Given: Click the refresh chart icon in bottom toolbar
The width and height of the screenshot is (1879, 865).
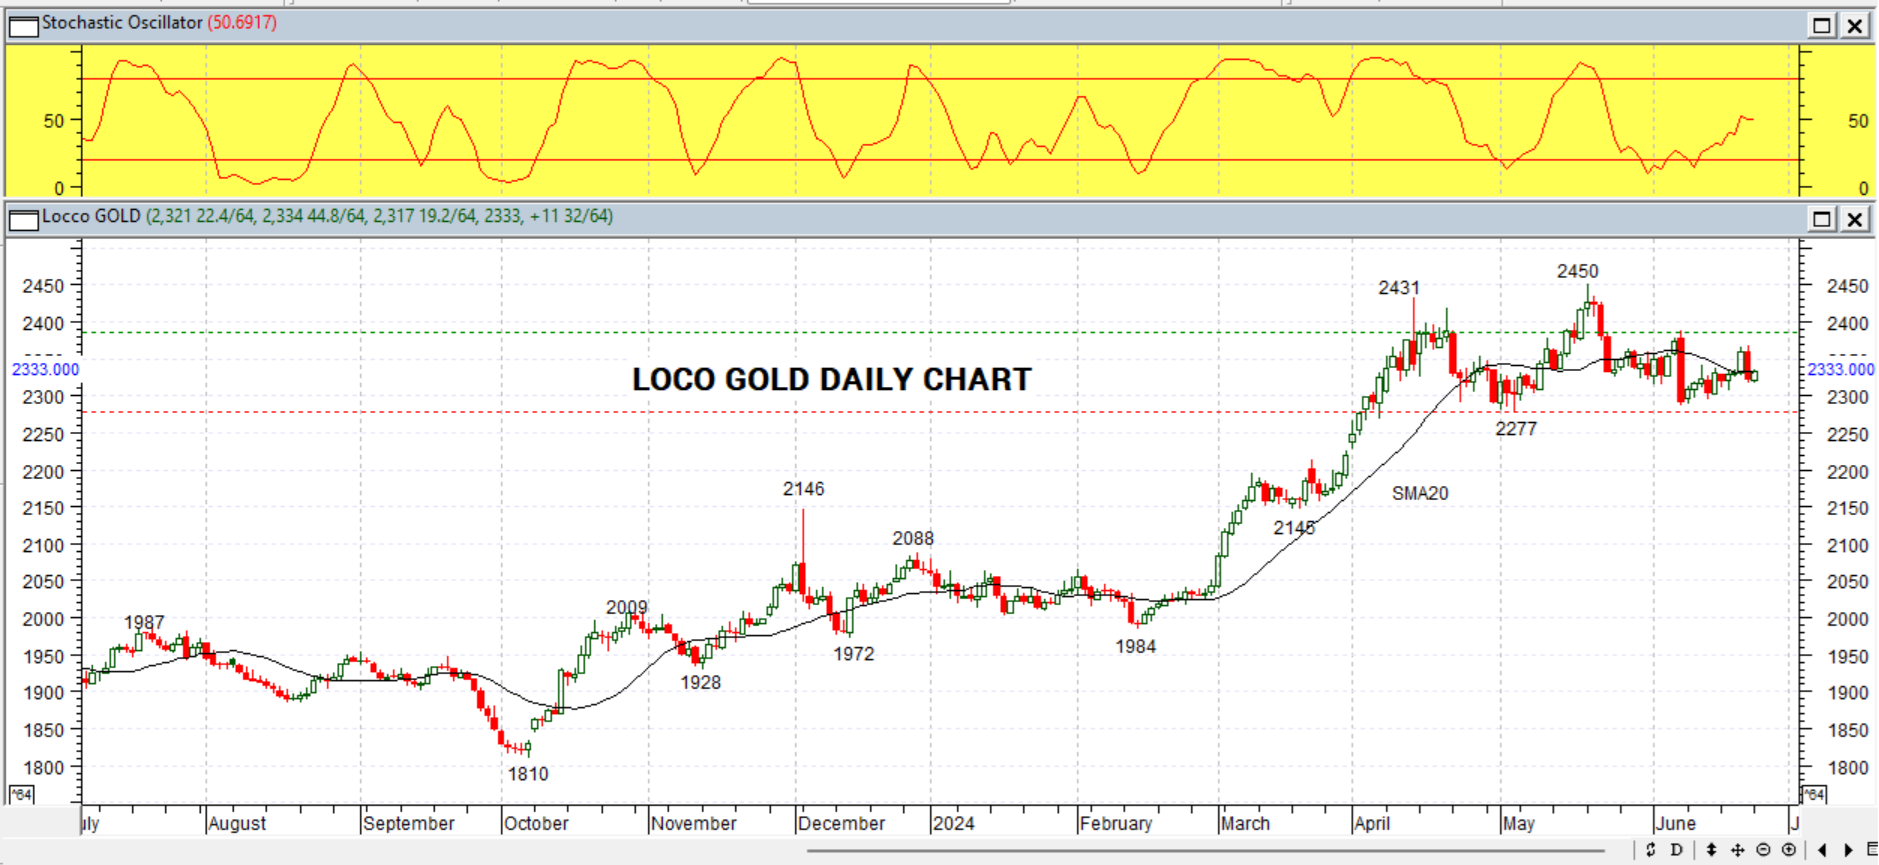Looking at the screenshot, I should pyautogui.click(x=1651, y=850).
